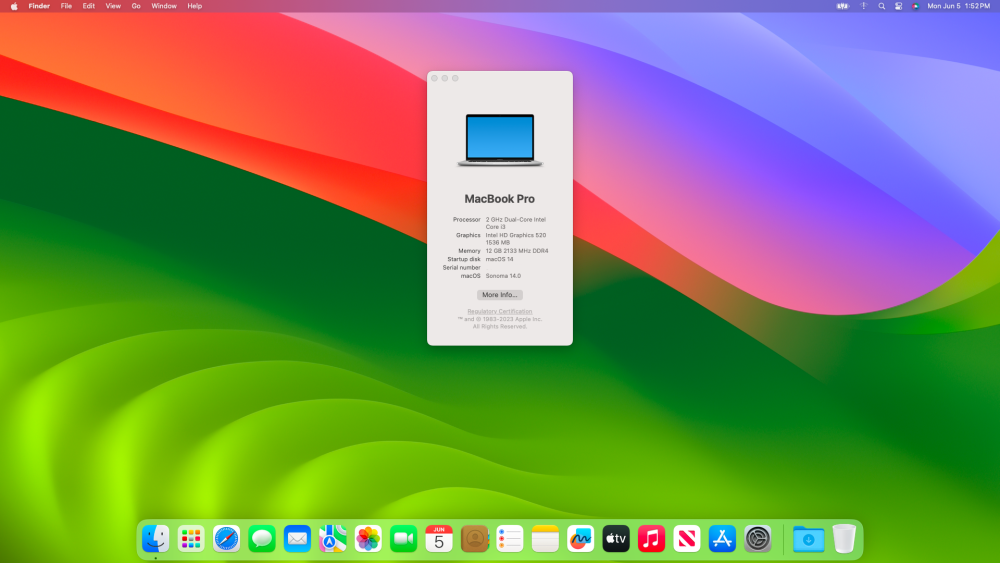Open the Finder menu
The height and width of the screenshot is (563, 1000).
point(39,6)
